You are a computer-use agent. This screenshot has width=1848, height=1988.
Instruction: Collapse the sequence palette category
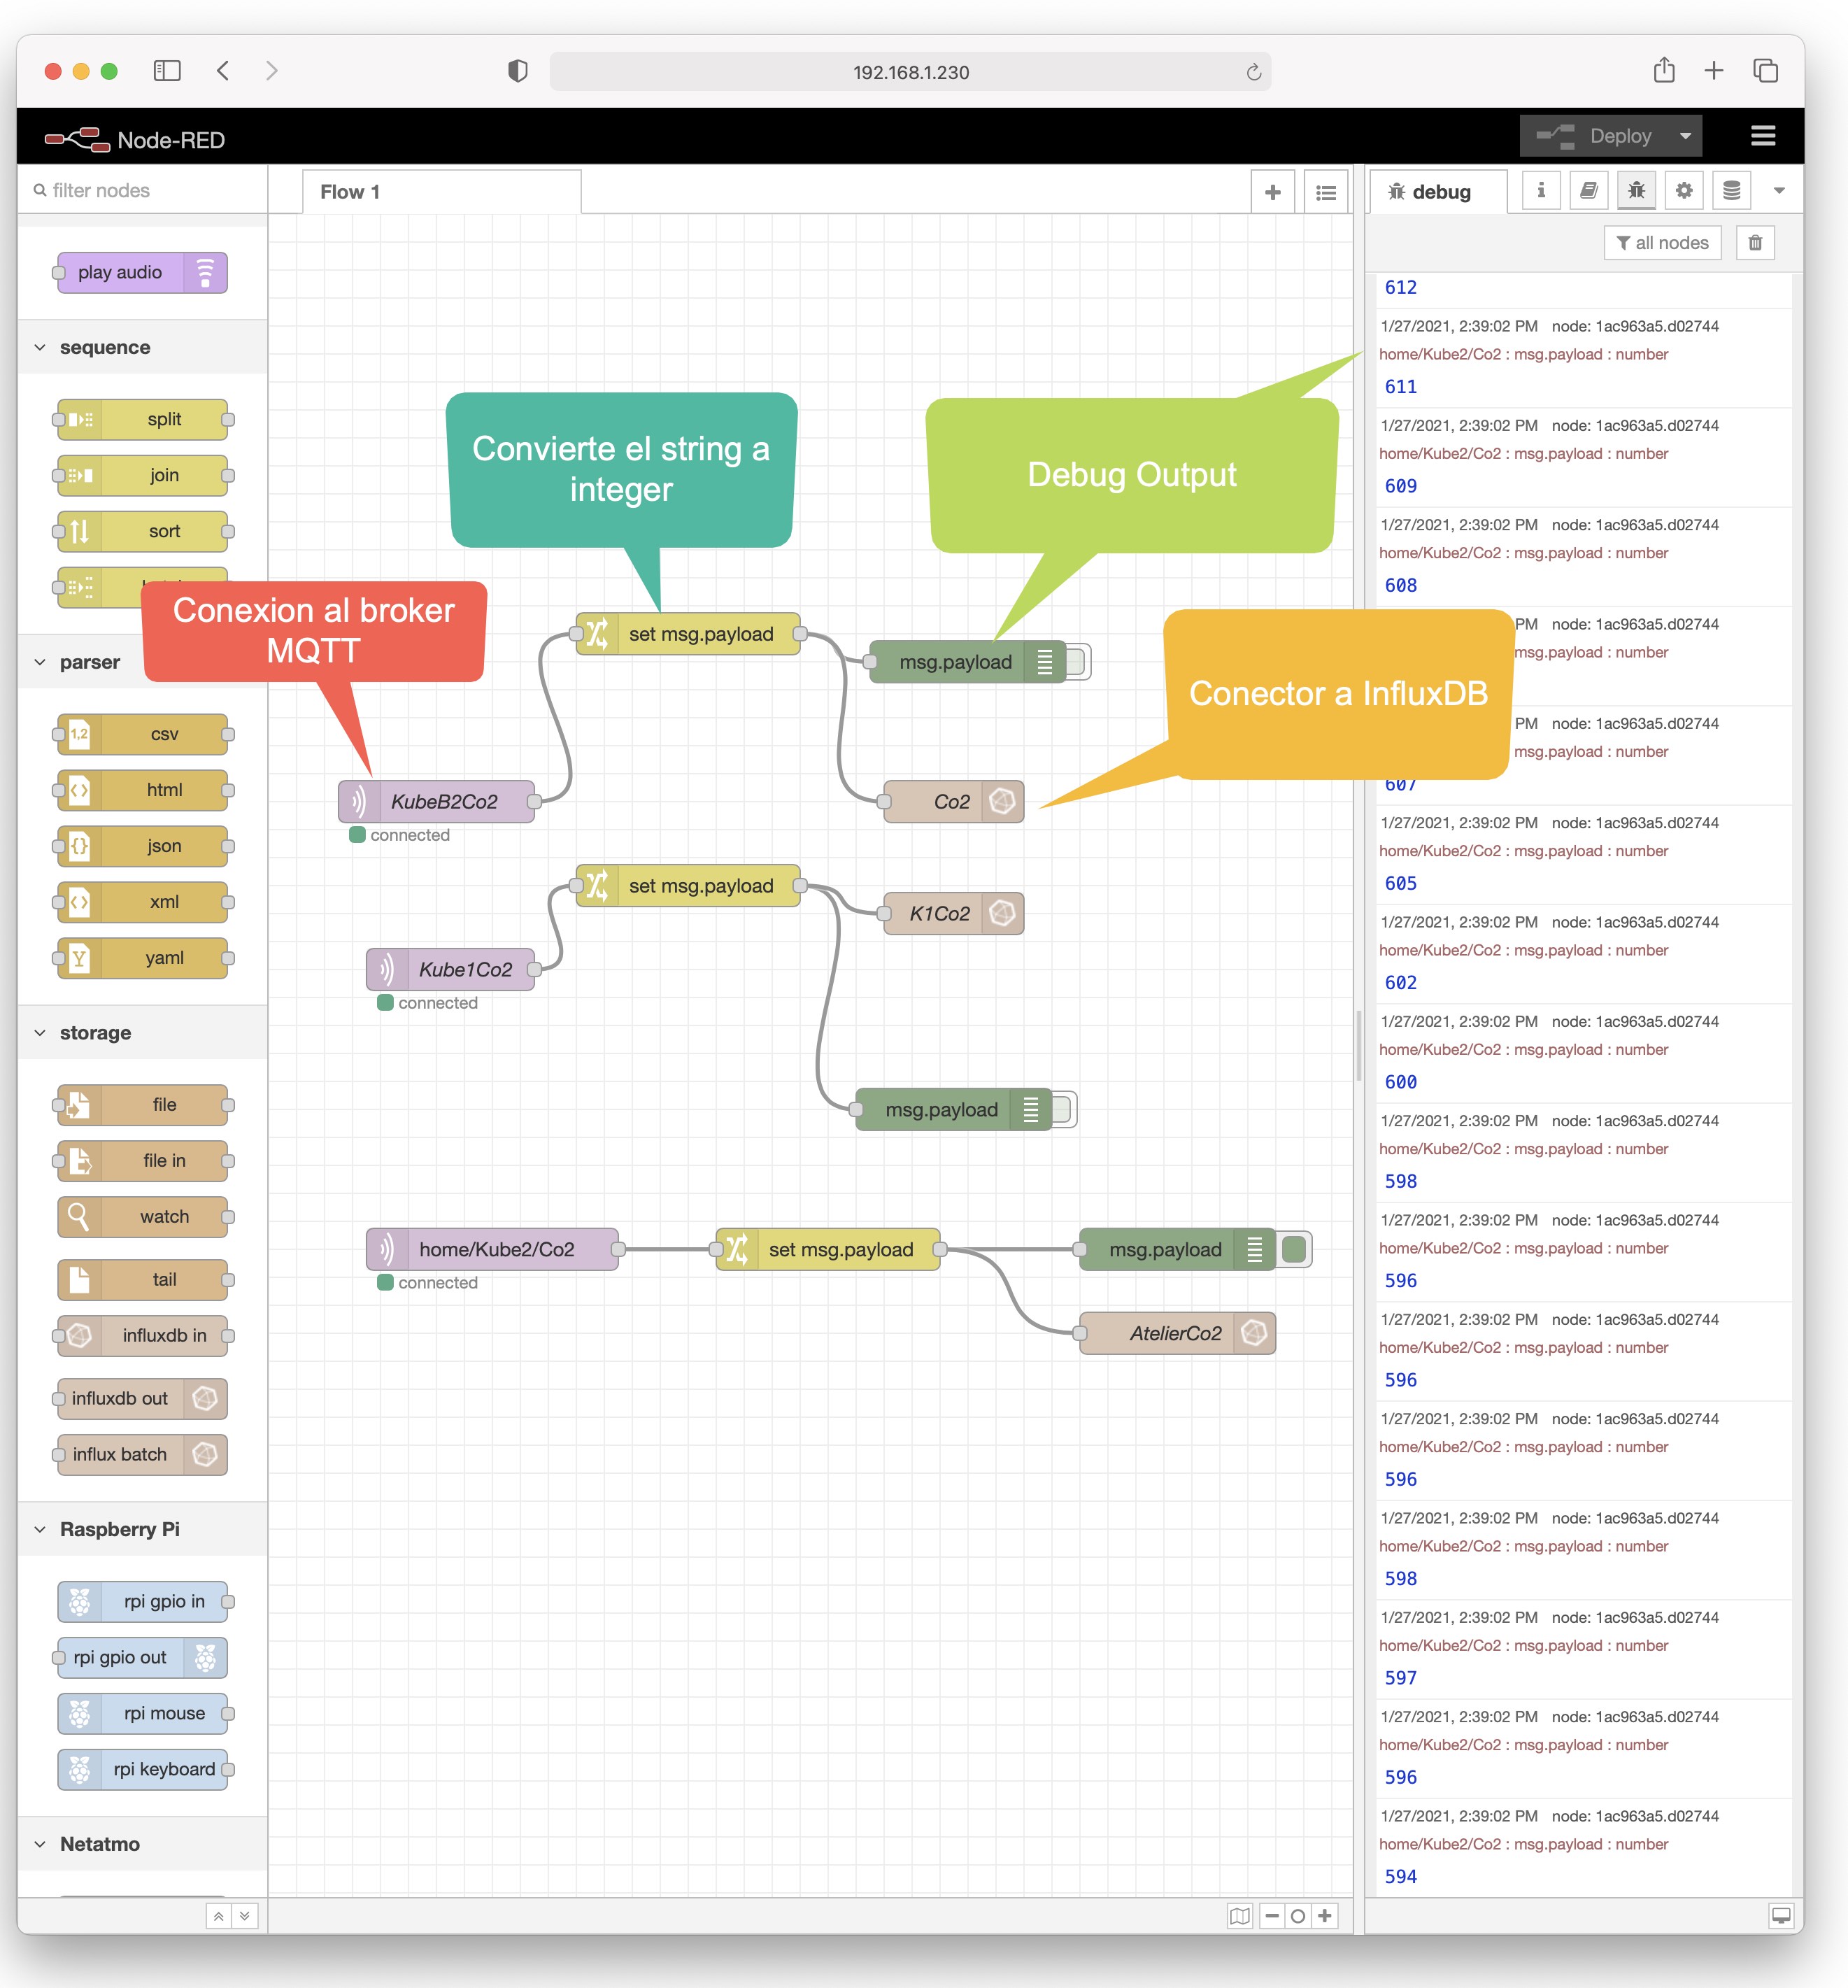coord(143,347)
